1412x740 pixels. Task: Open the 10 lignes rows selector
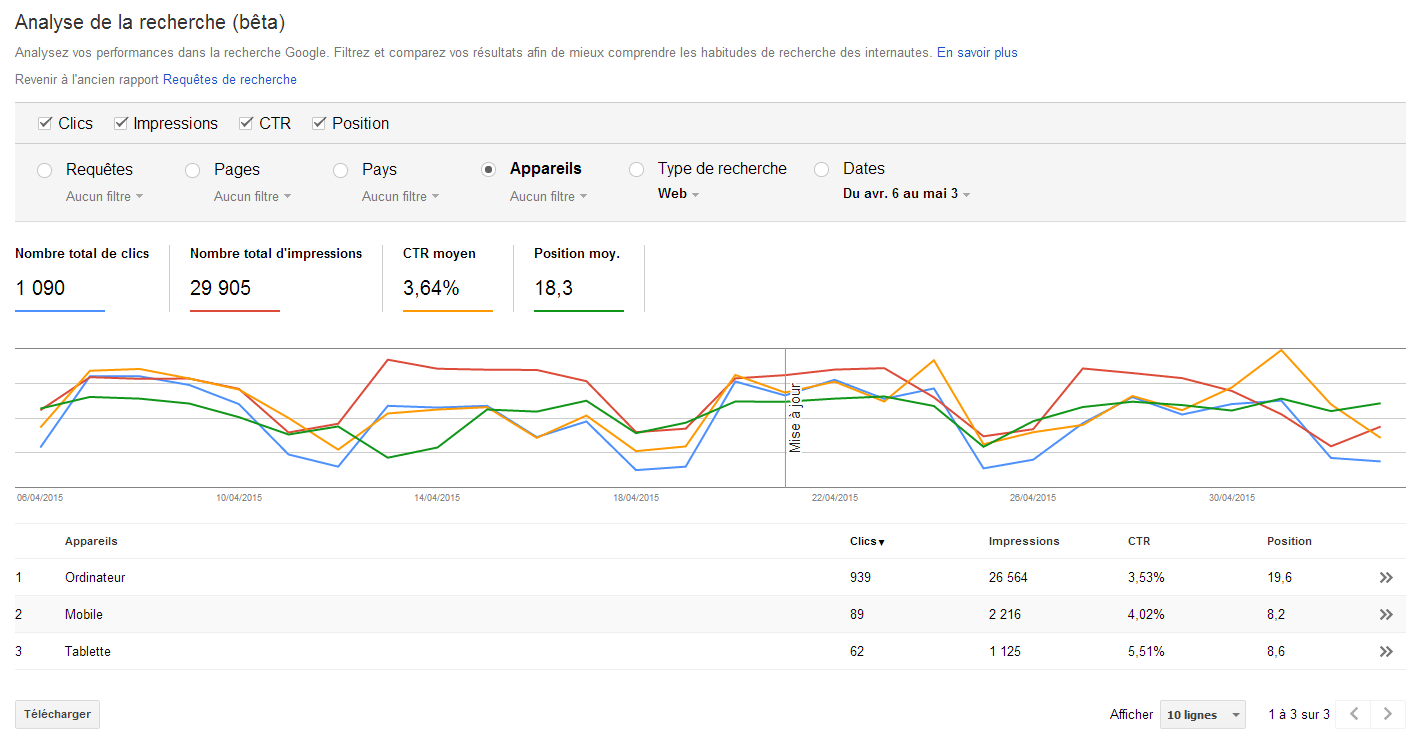click(1202, 715)
